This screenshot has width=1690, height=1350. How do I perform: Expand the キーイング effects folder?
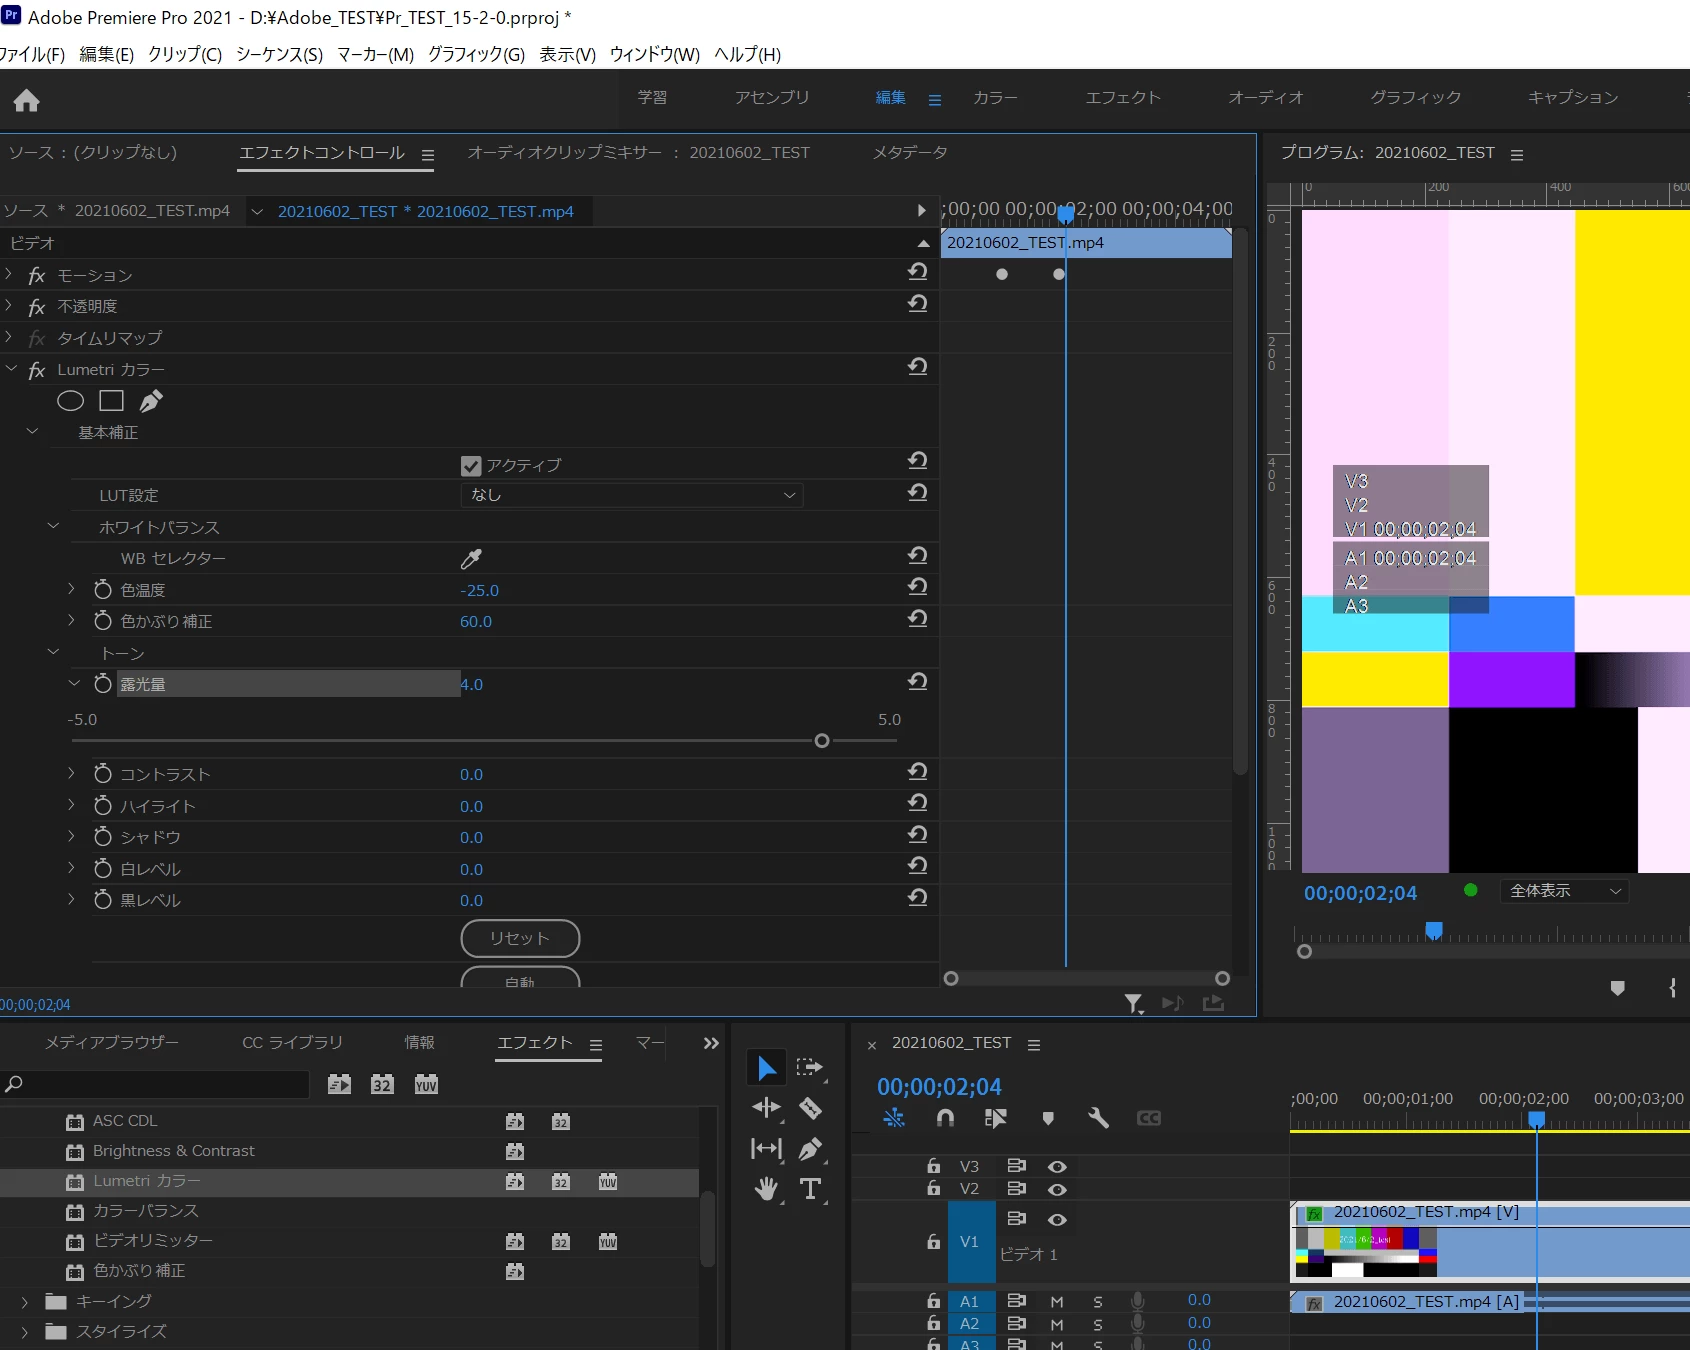coord(24,1302)
